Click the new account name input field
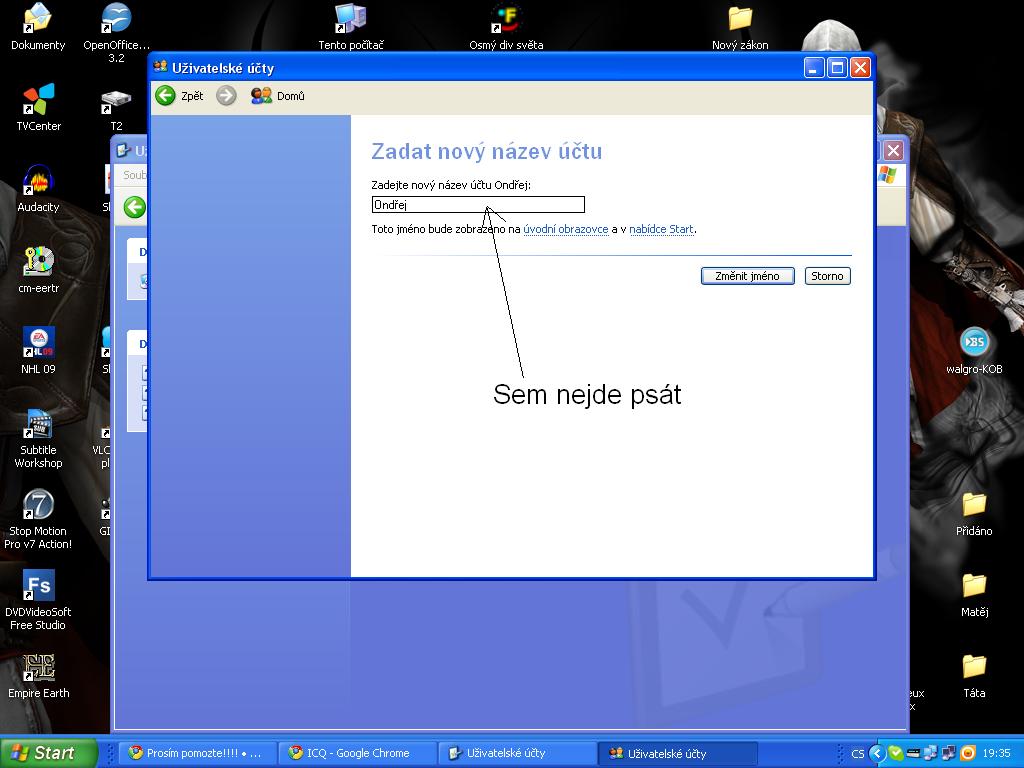 pyautogui.click(x=478, y=205)
